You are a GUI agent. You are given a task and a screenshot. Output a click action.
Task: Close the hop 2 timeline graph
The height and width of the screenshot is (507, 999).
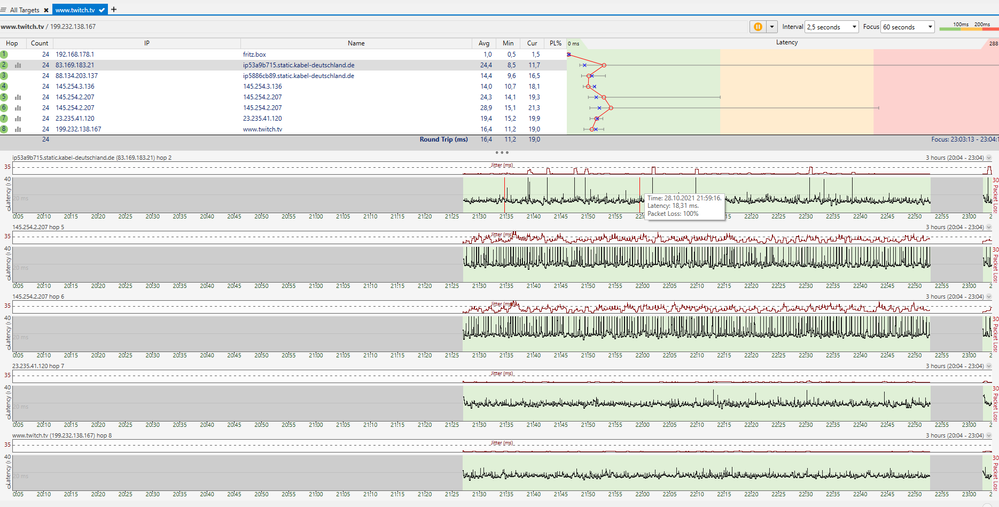(989, 158)
